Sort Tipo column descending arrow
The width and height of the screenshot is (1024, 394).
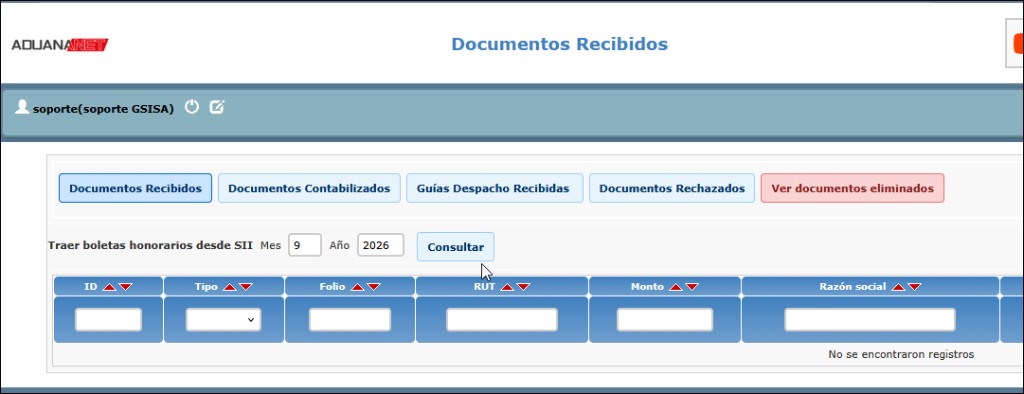click(246, 287)
